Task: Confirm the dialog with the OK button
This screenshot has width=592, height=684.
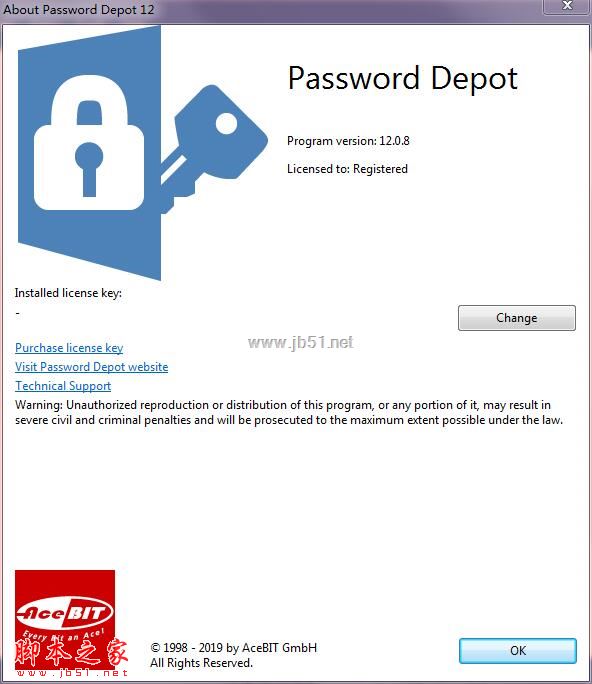Action: [518, 650]
